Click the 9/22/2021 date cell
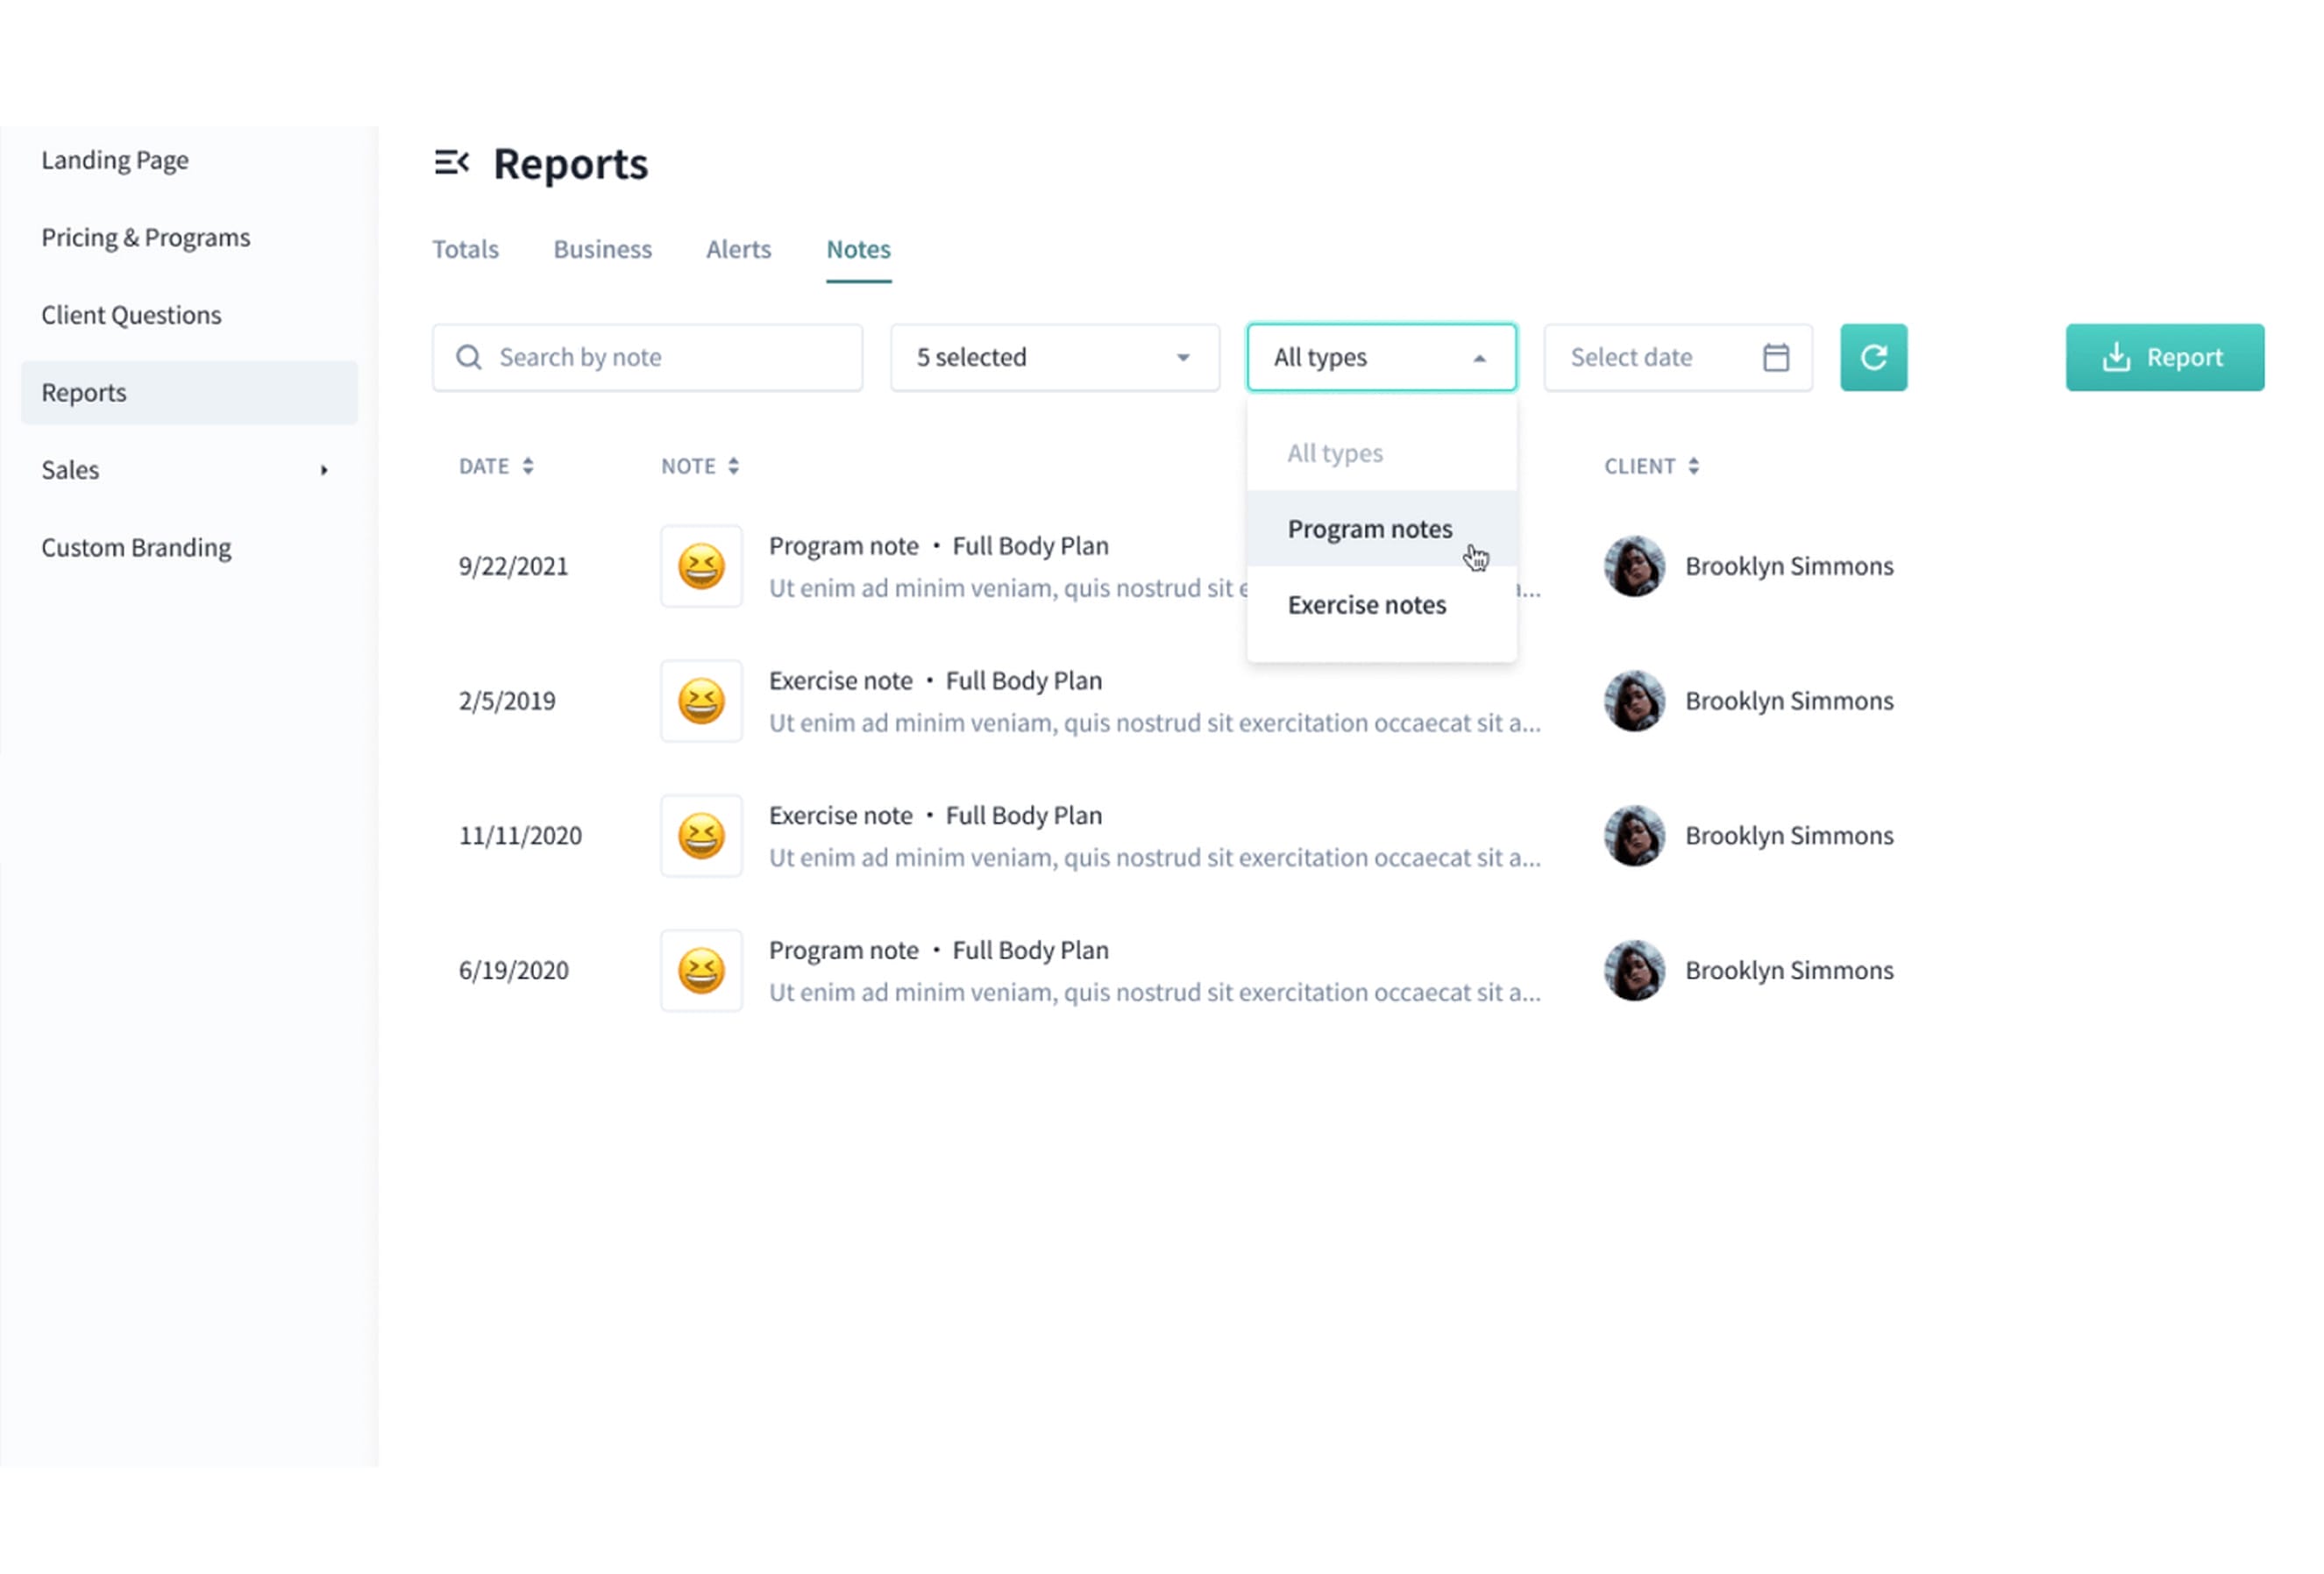 (513, 566)
